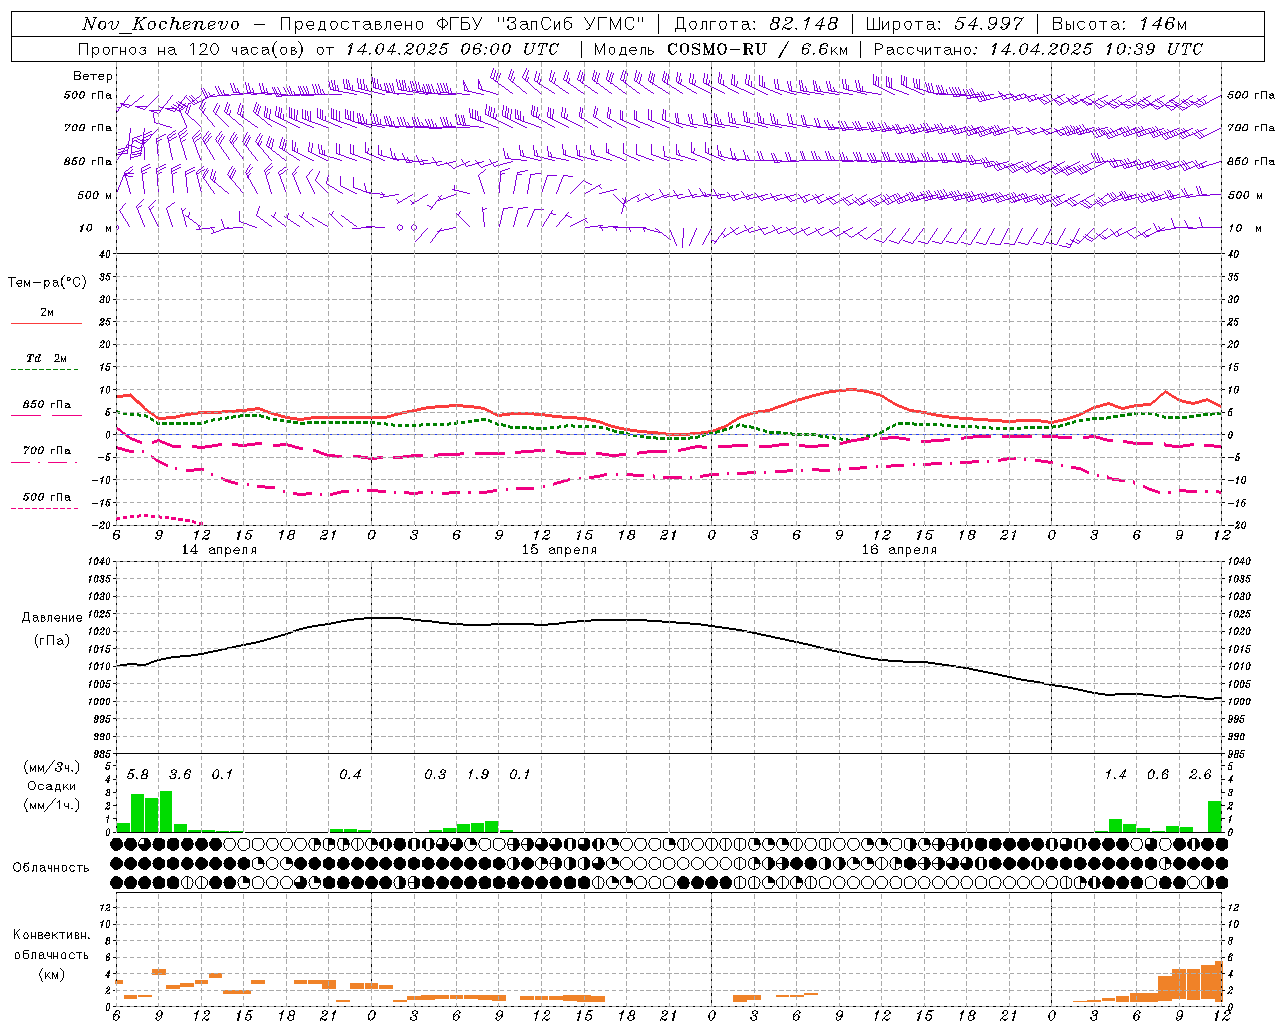Viewport: 1280px width, 1024px height.
Task: Click the model name COSMO-RU
Action: click(718, 49)
